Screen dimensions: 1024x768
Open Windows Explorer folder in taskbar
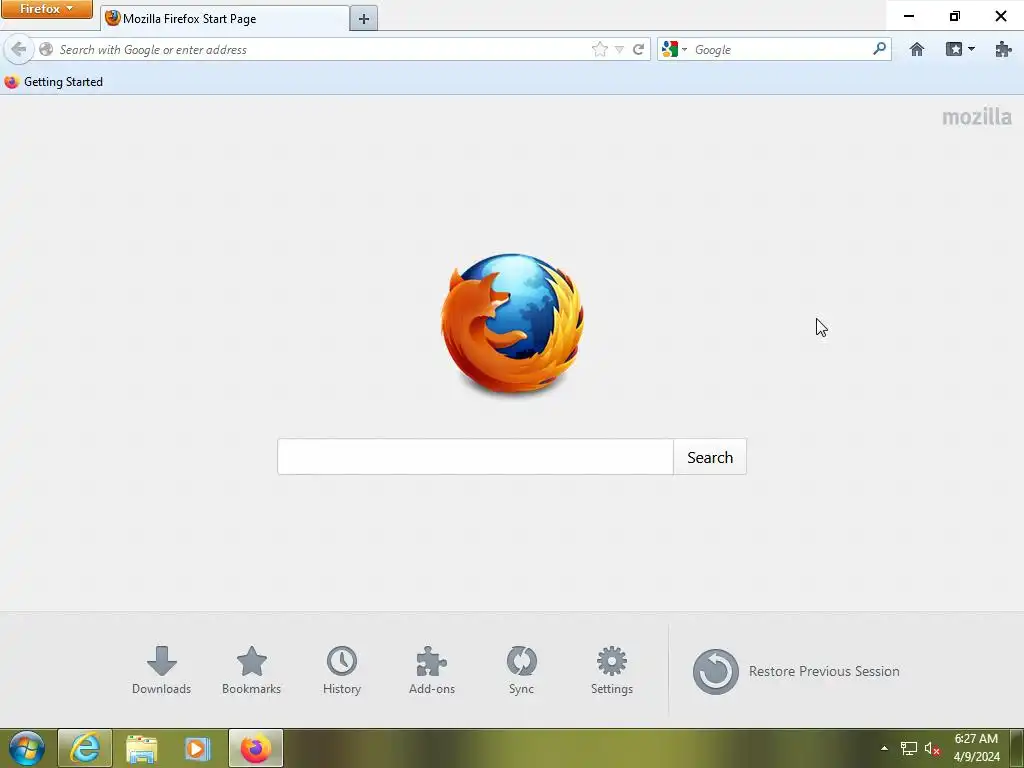point(142,748)
